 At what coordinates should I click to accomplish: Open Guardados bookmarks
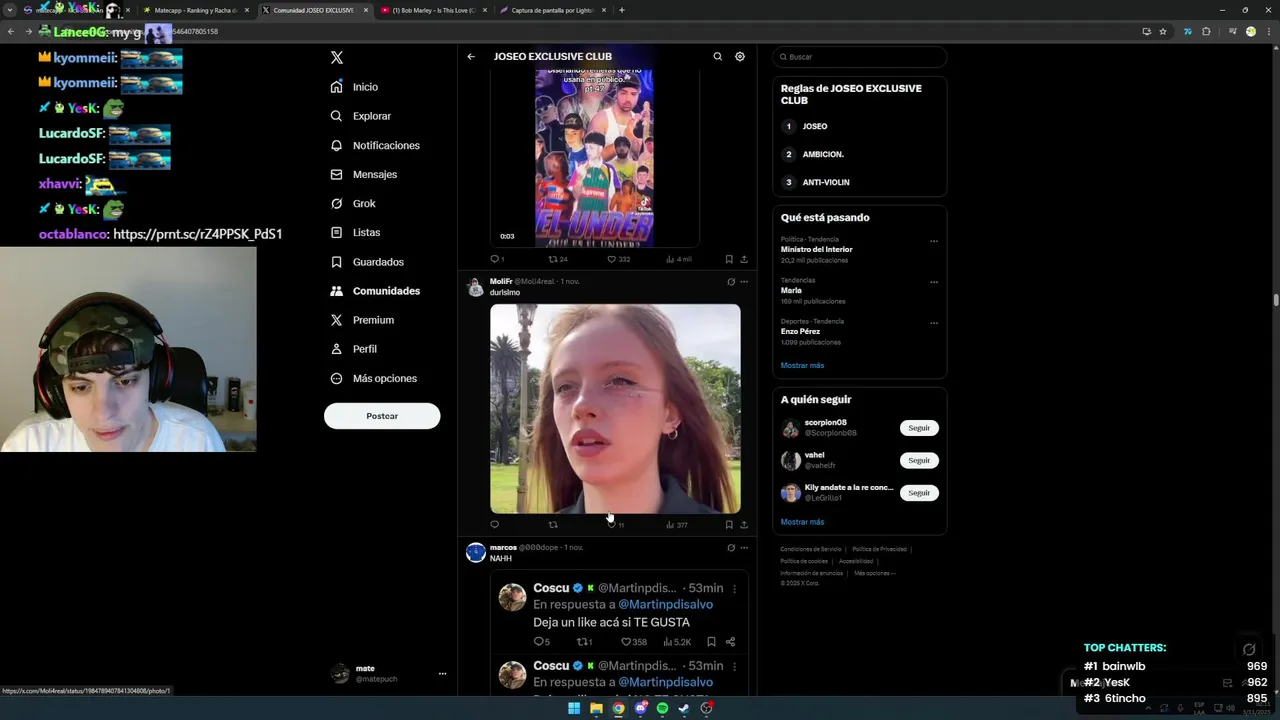(367, 262)
